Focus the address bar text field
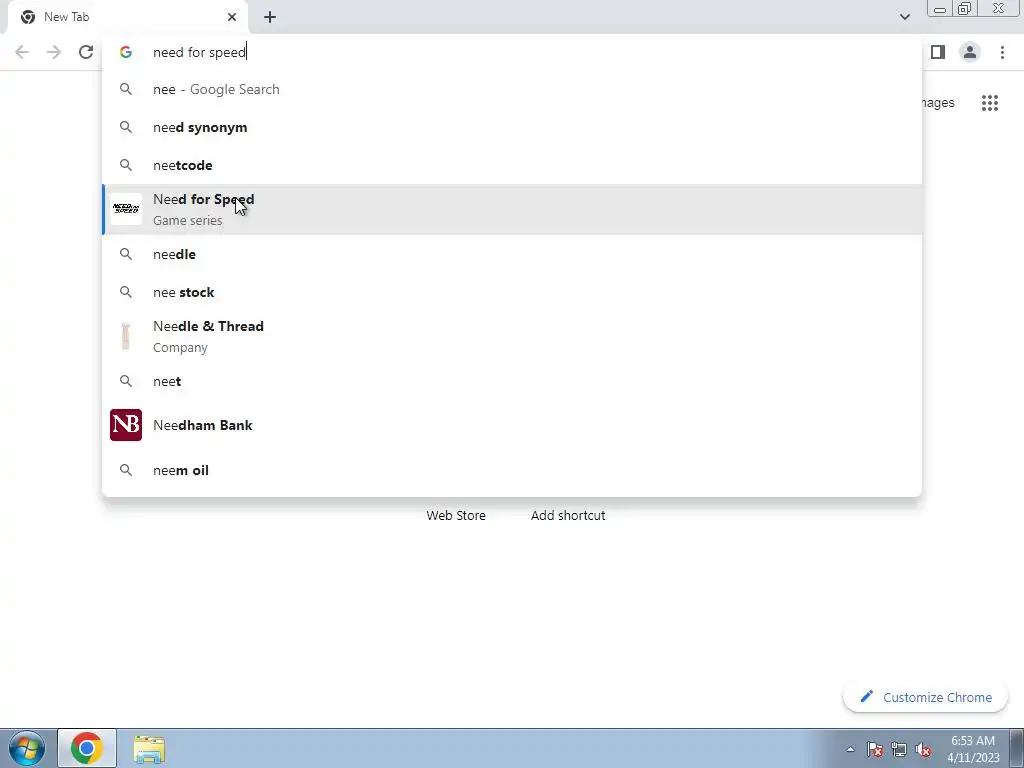This screenshot has height=768, width=1024. (x=512, y=52)
